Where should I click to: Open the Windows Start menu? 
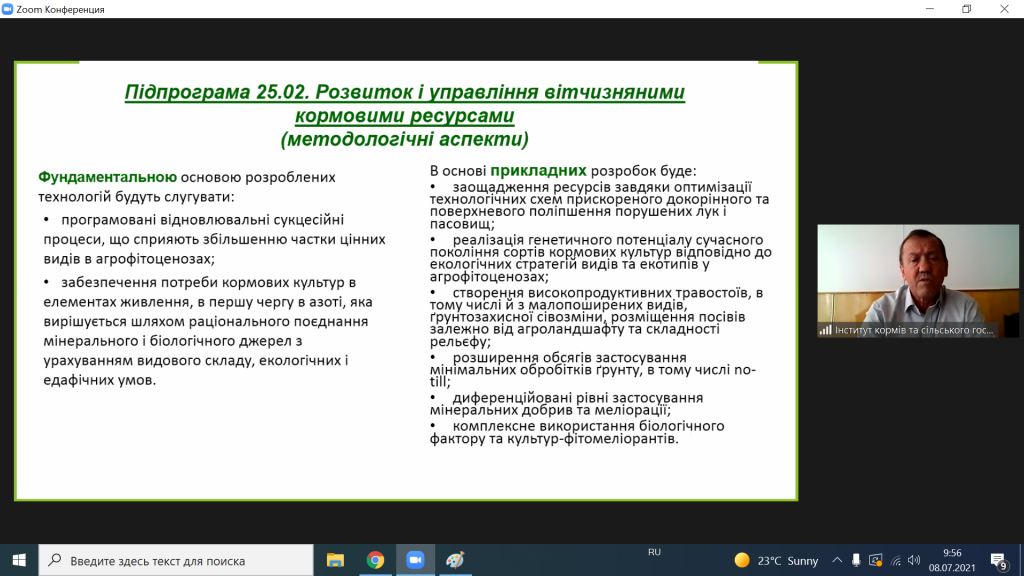pos(18,560)
